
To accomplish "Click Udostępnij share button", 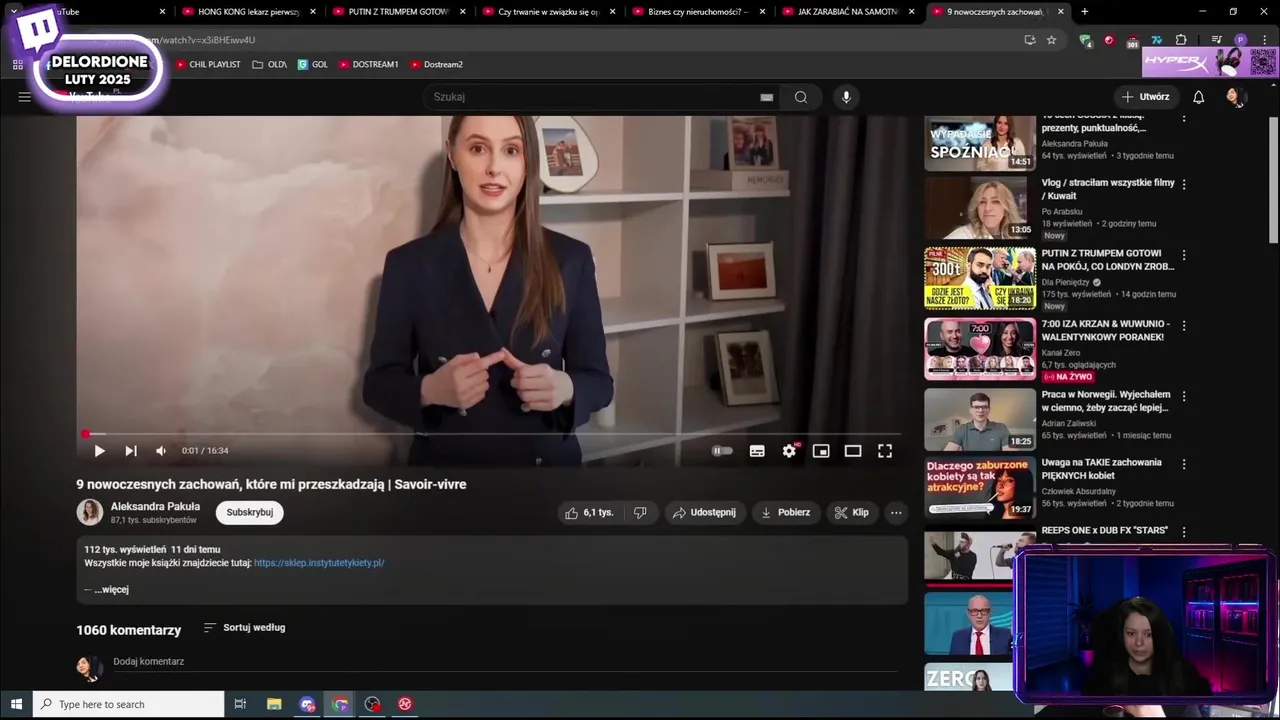I will tap(705, 512).
